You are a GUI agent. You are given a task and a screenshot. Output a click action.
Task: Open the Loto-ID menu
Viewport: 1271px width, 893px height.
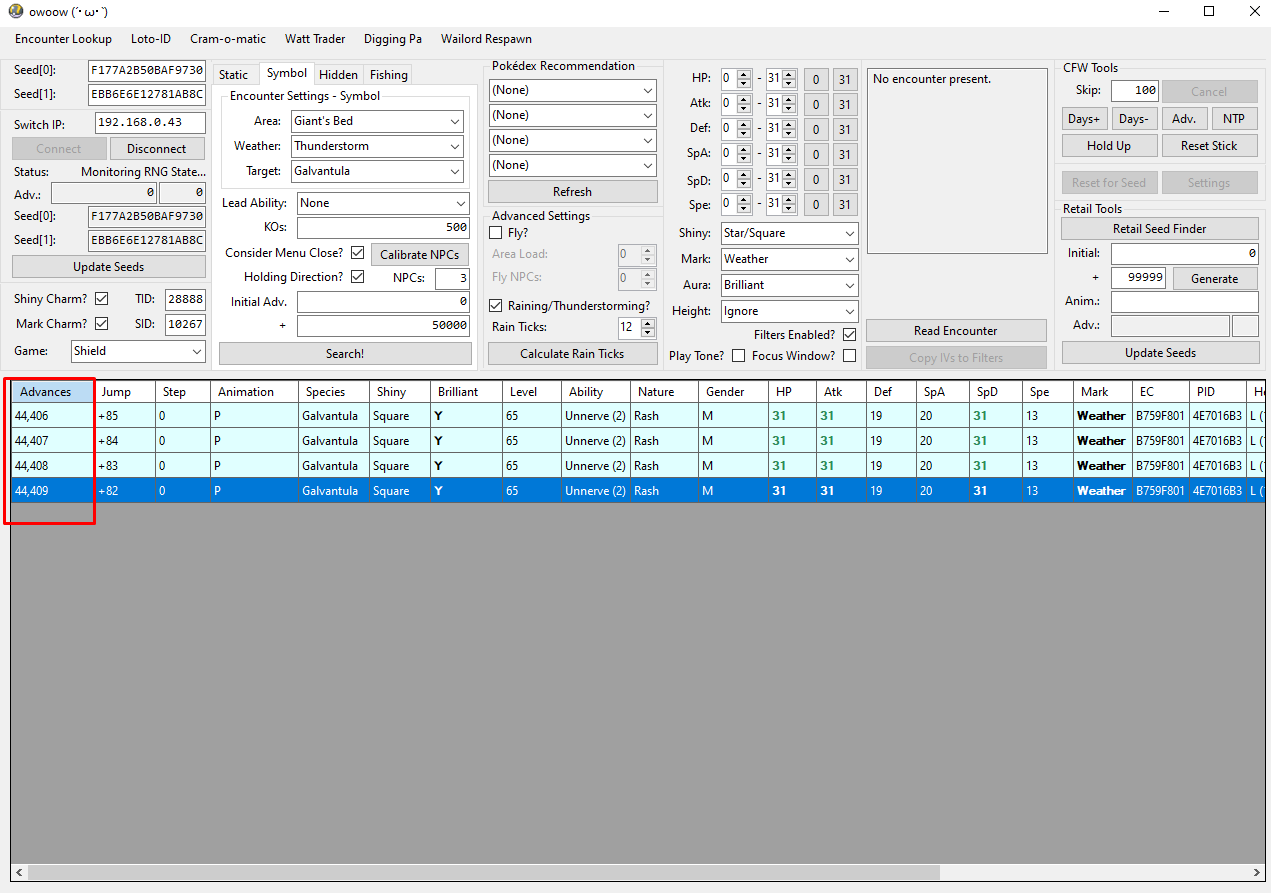(151, 39)
